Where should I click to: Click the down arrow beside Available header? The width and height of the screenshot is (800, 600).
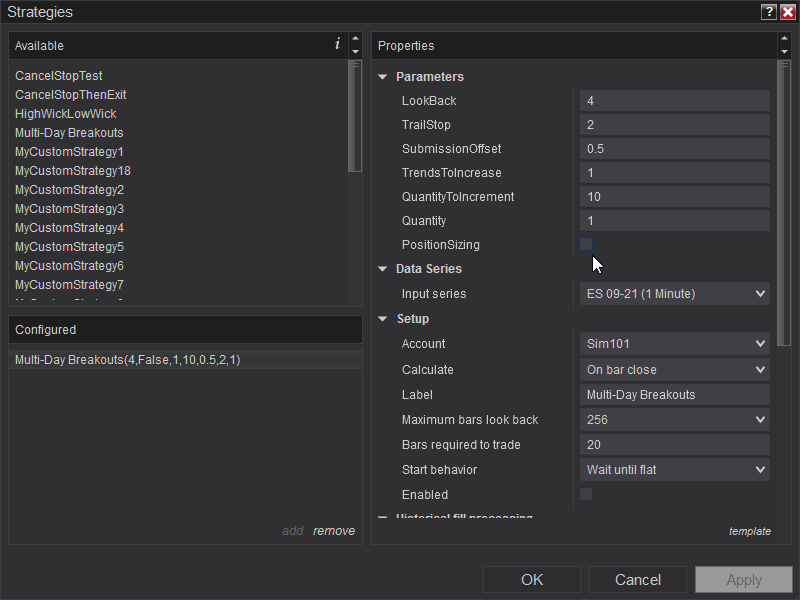tap(356, 52)
